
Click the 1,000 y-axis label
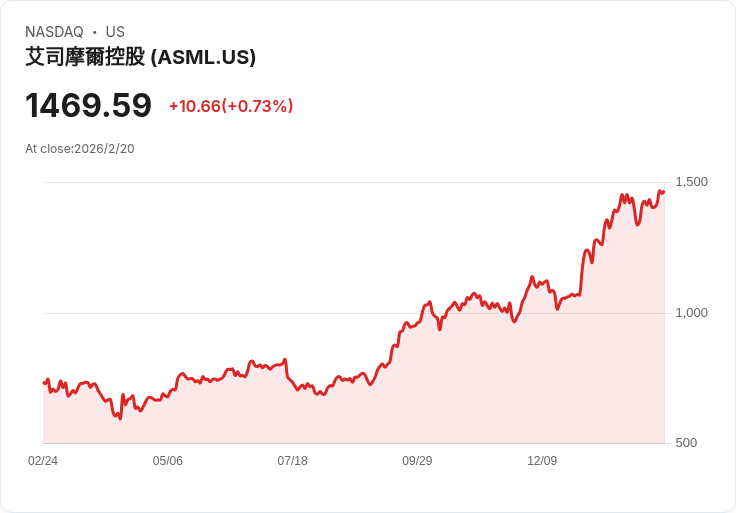click(x=691, y=313)
